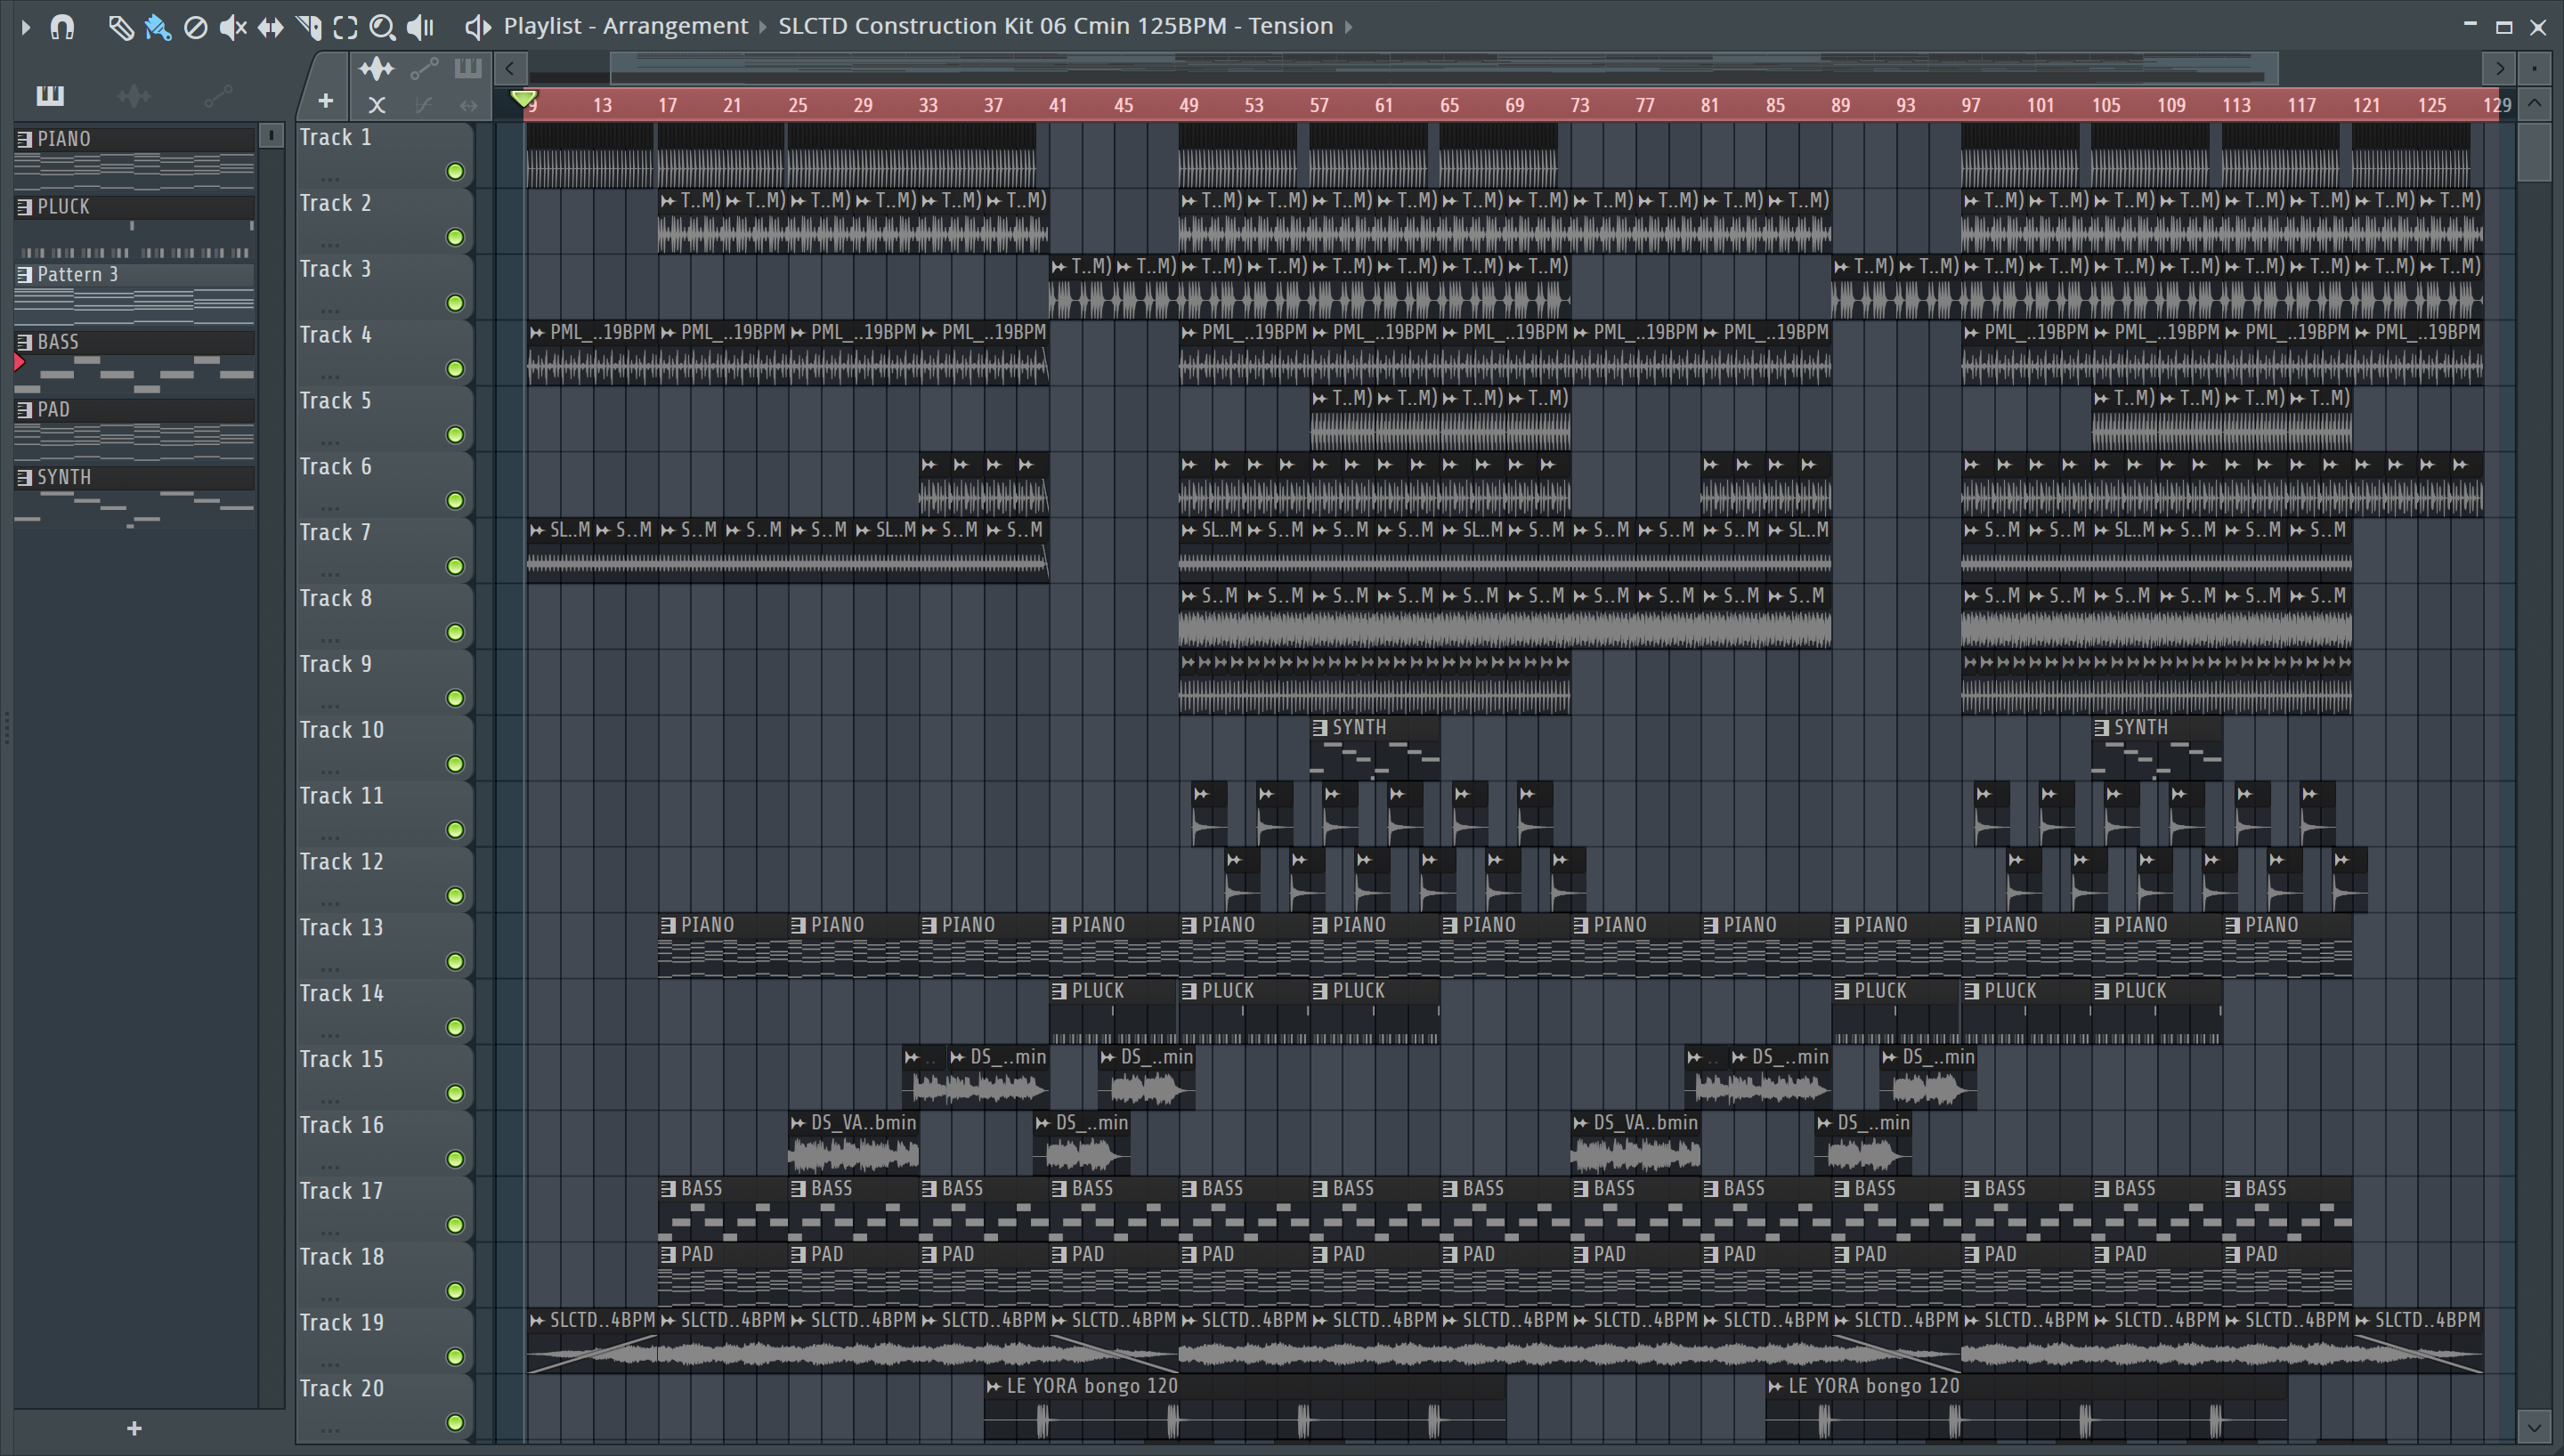Select the Paint brush tool
This screenshot has height=1456, width=2564.
point(158,27)
